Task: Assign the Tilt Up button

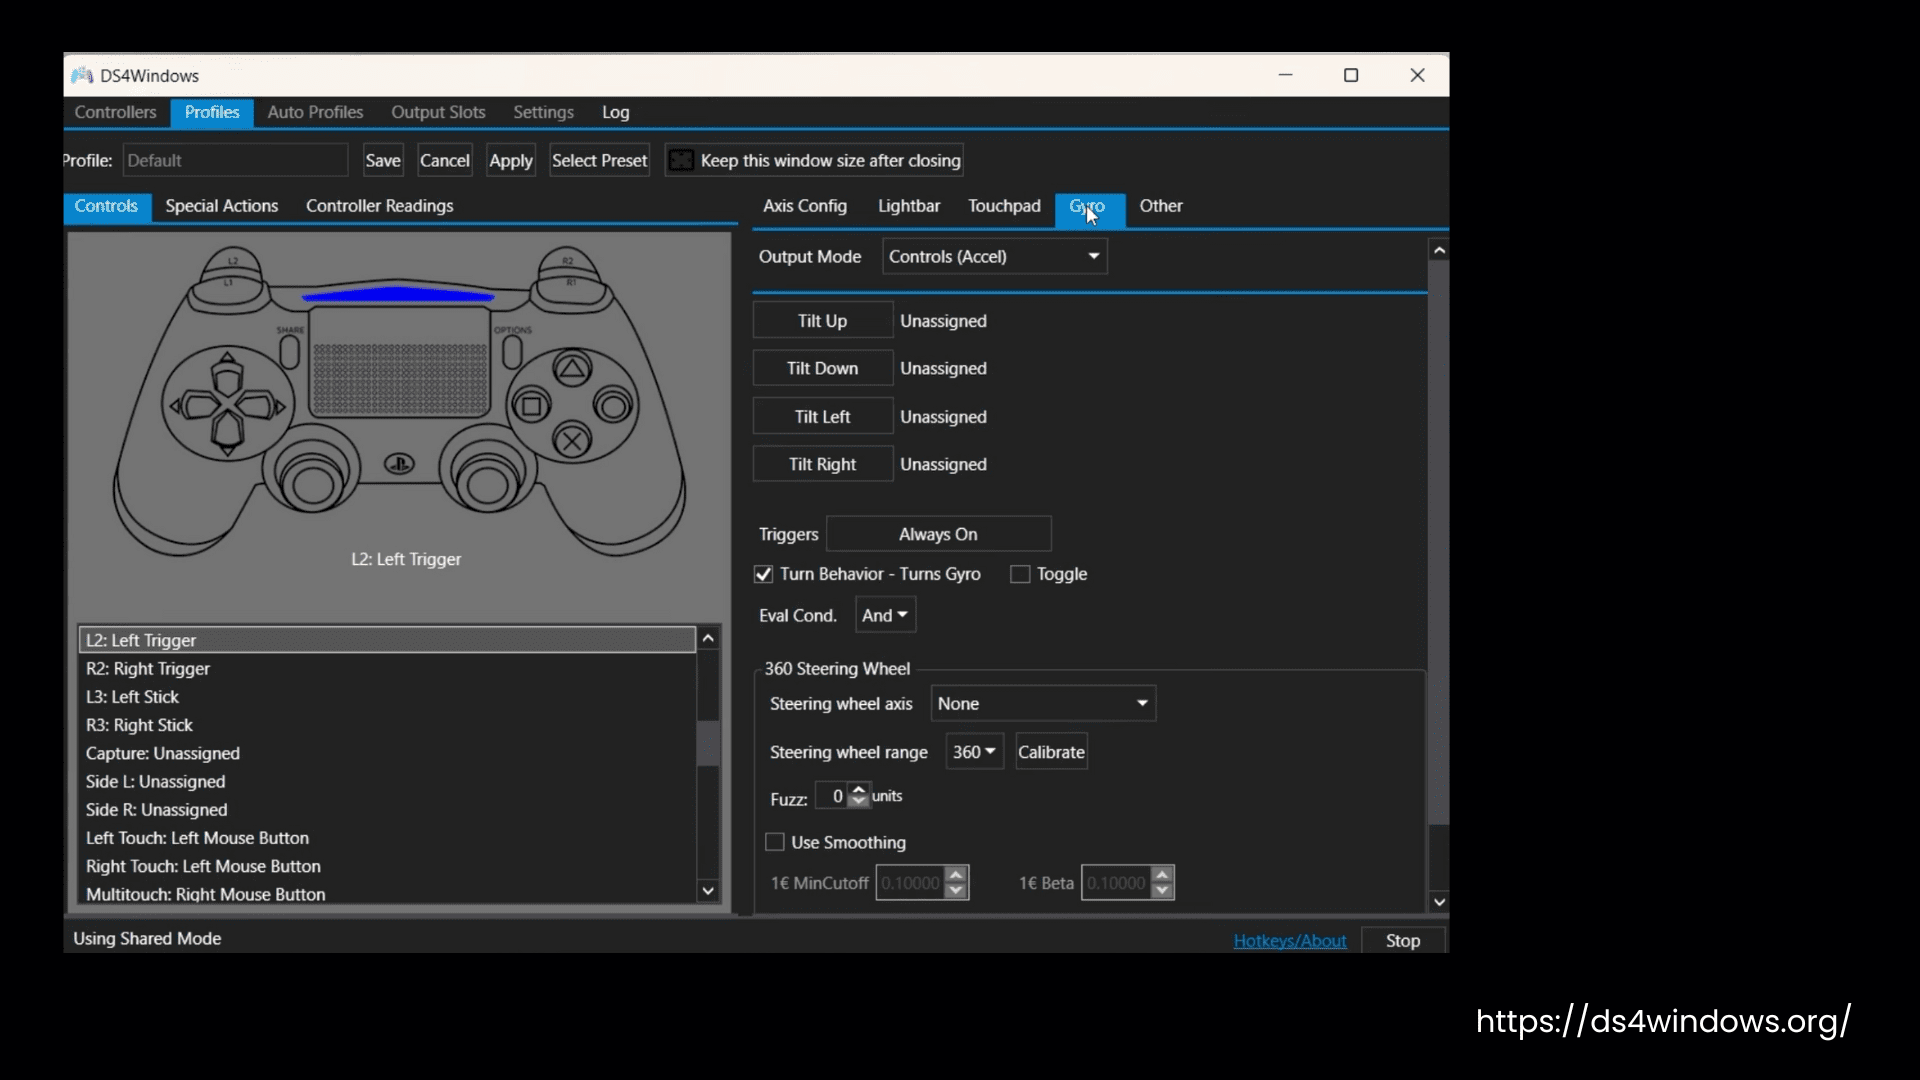Action: 822,321
